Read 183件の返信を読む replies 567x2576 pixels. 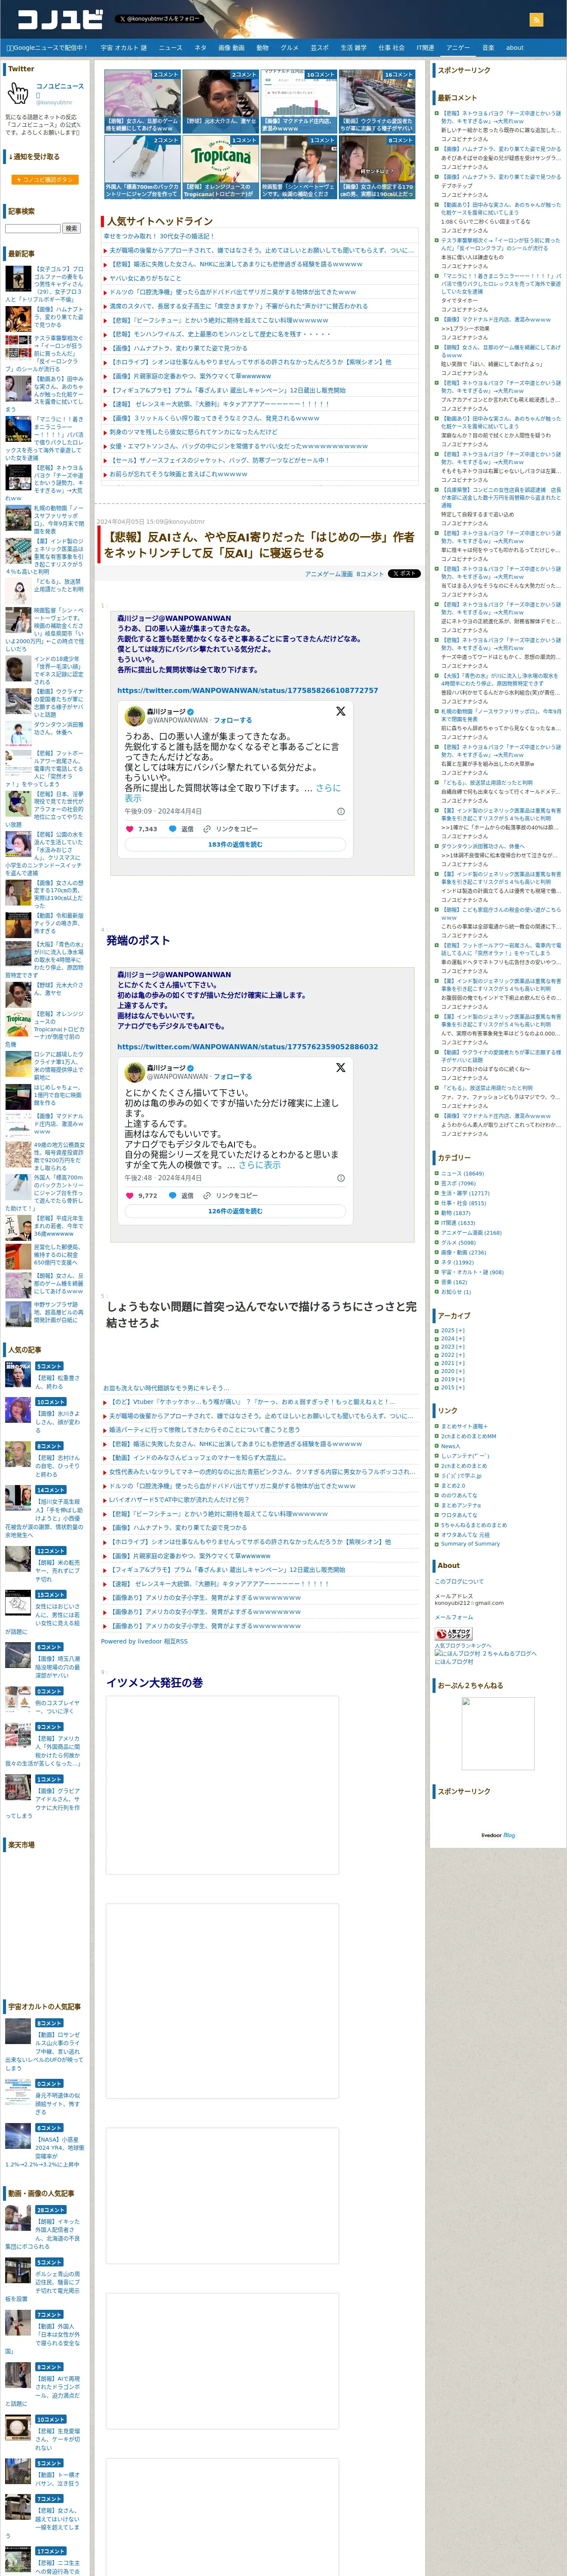click(235, 845)
